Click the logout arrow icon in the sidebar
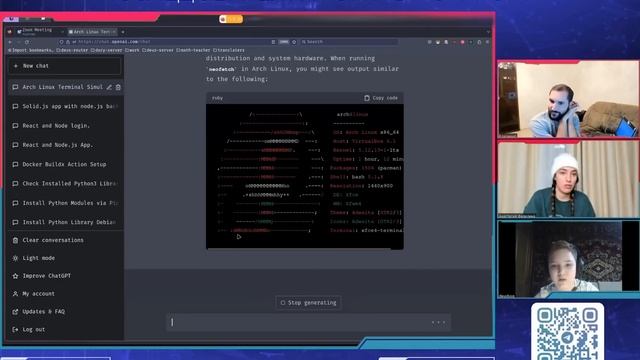640x360 pixels. coord(15,329)
